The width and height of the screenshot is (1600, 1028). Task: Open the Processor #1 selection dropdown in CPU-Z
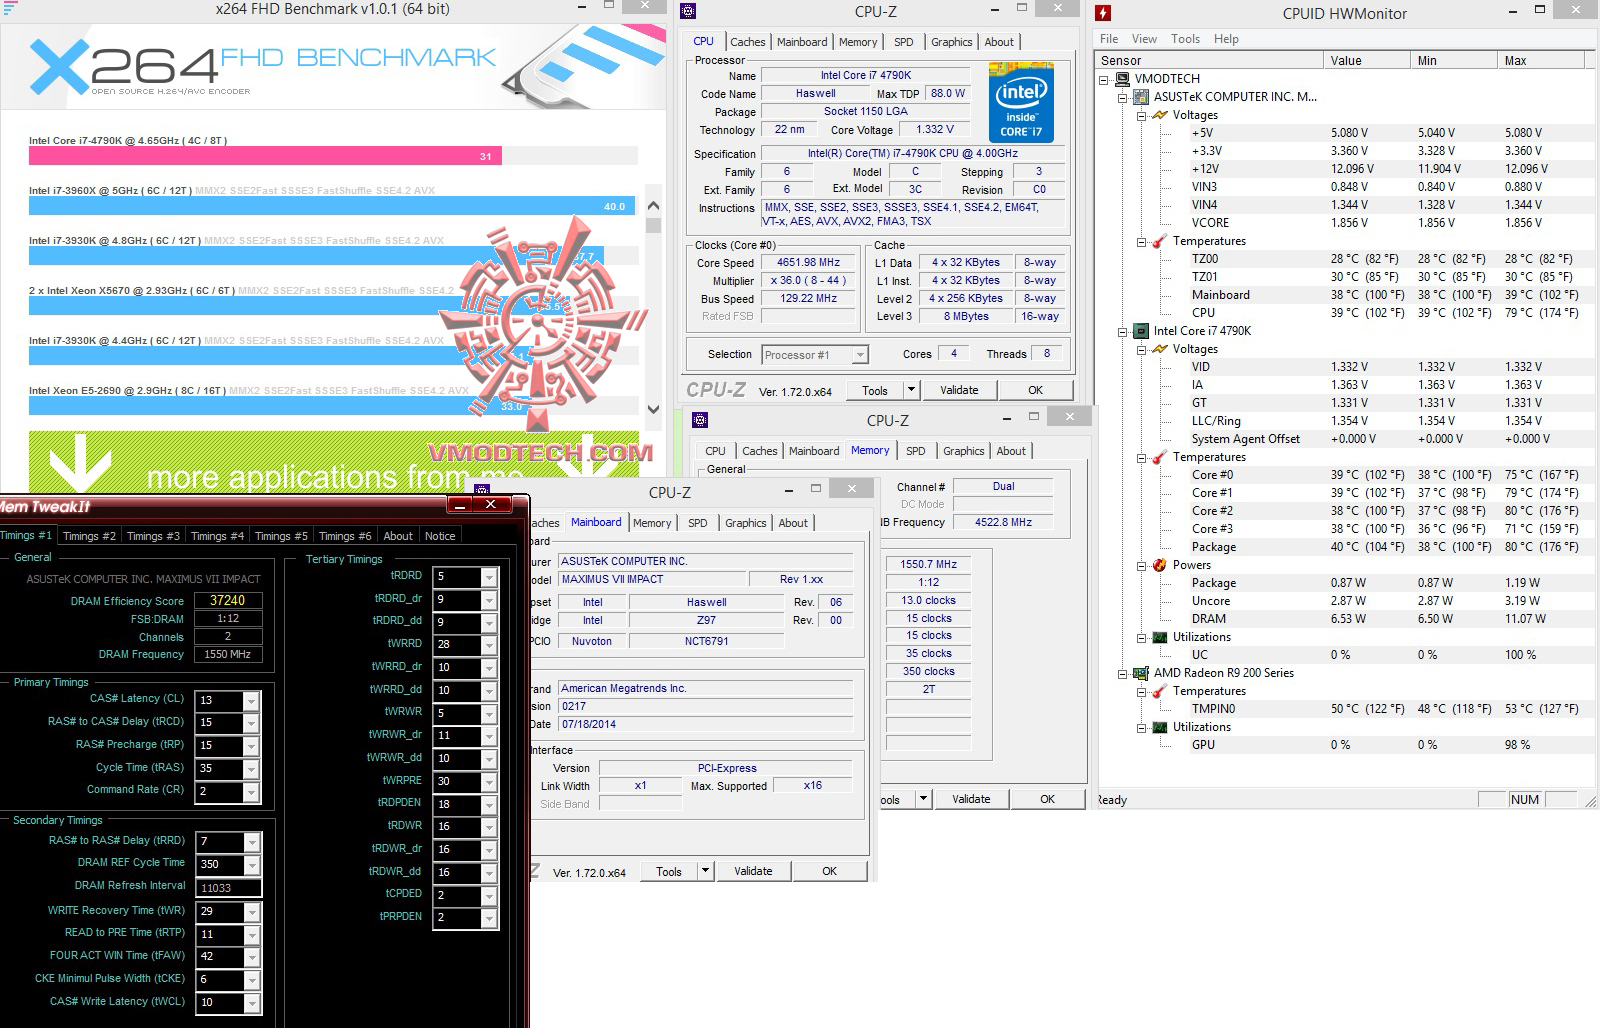click(x=860, y=355)
